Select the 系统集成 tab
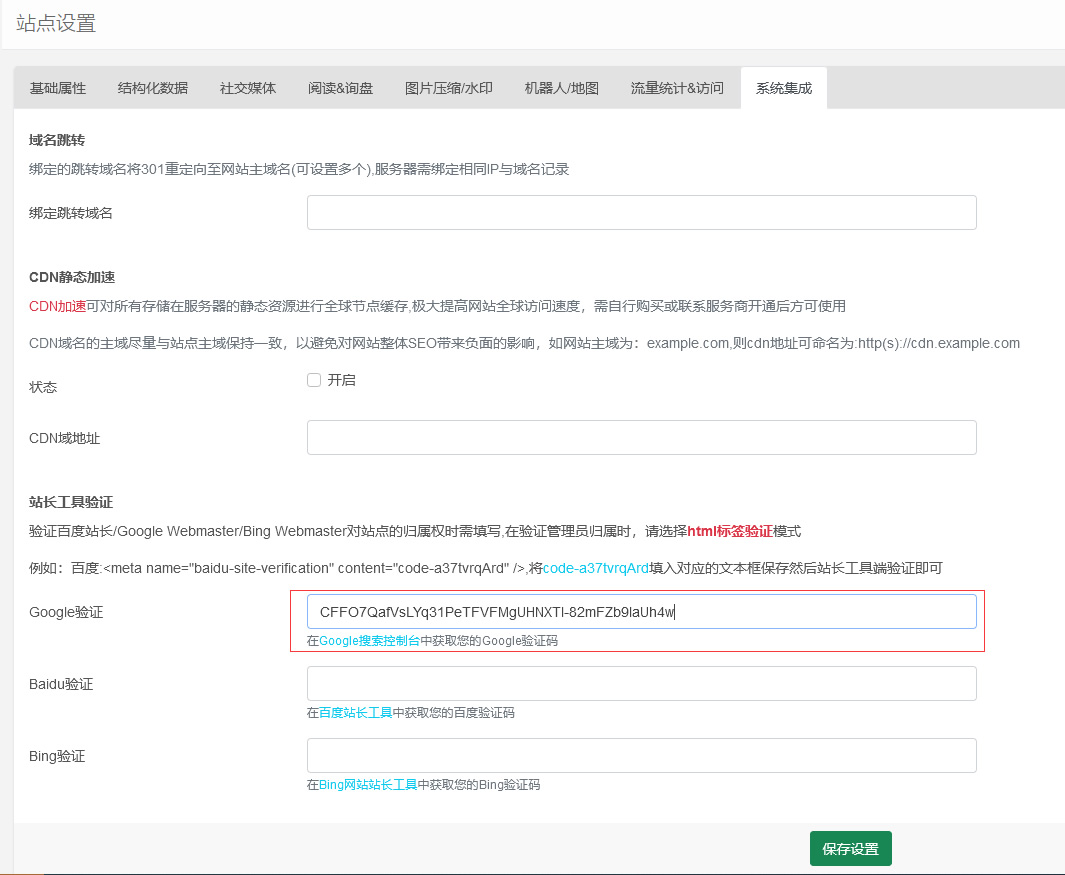This screenshot has height=875, width=1065. click(x=784, y=88)
